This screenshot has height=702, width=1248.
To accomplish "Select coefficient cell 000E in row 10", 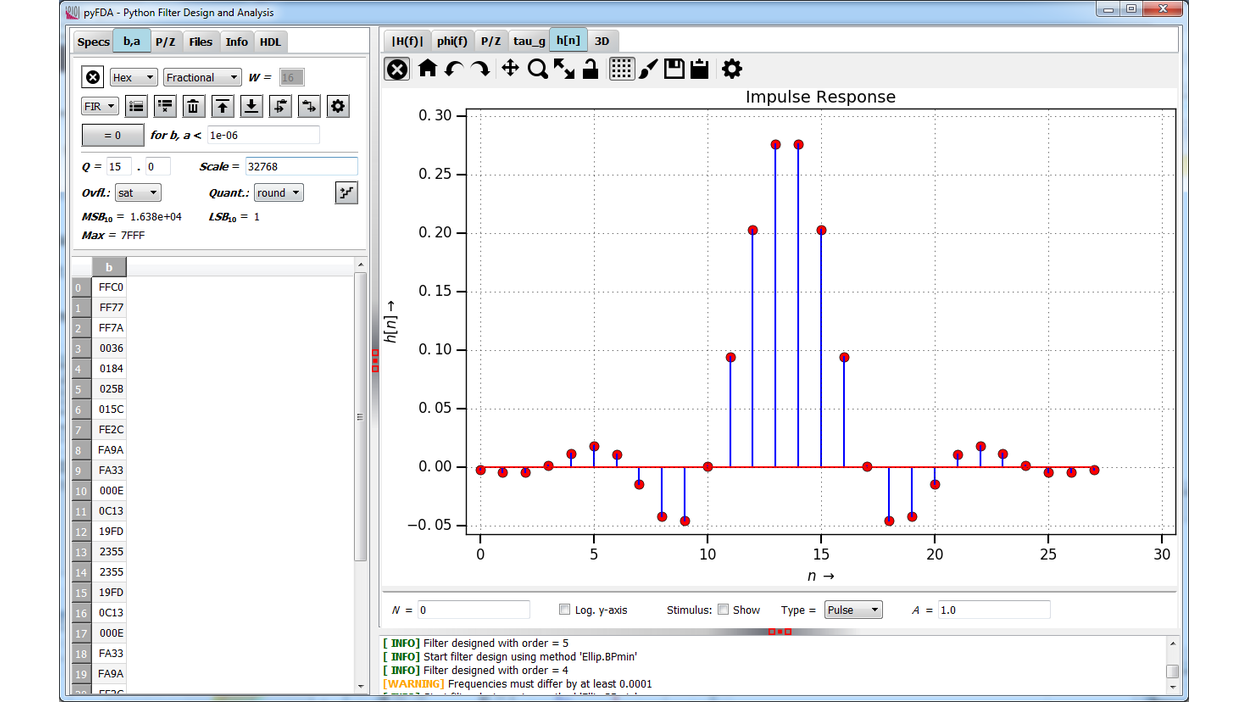I will (x=109, y=491).
